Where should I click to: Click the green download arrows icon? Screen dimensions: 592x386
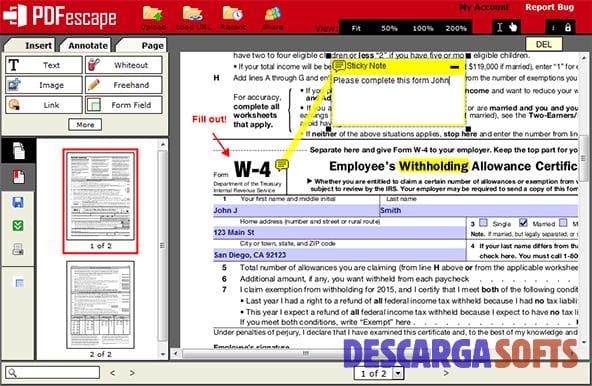click(x=18, y=226)
